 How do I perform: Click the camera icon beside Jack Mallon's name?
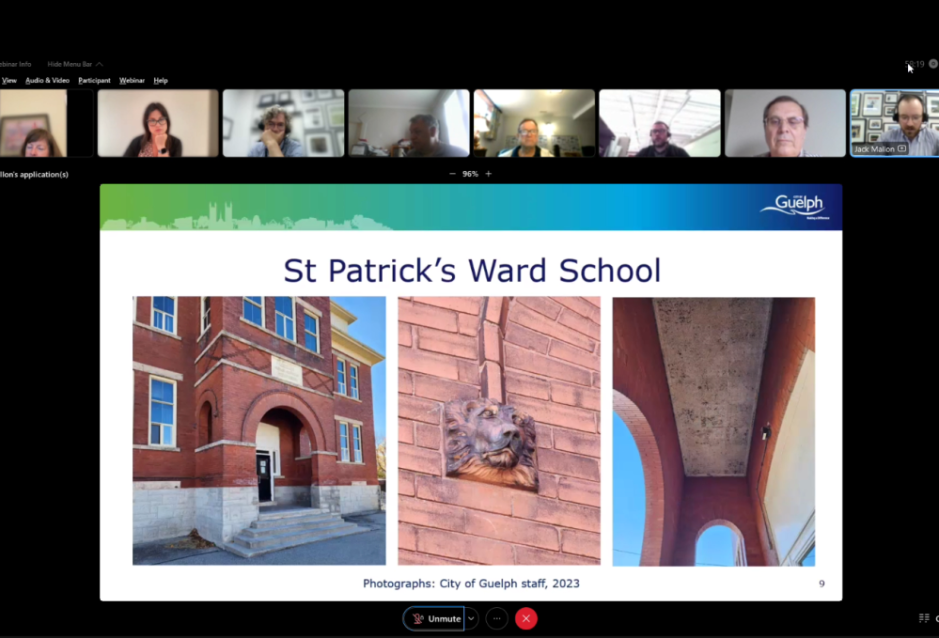pos(902,149)
